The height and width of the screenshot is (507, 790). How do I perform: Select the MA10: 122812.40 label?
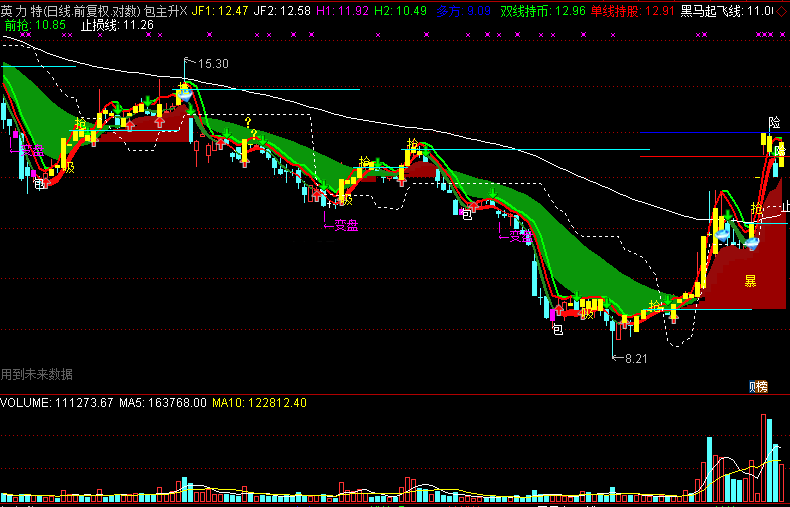point(259,403)
